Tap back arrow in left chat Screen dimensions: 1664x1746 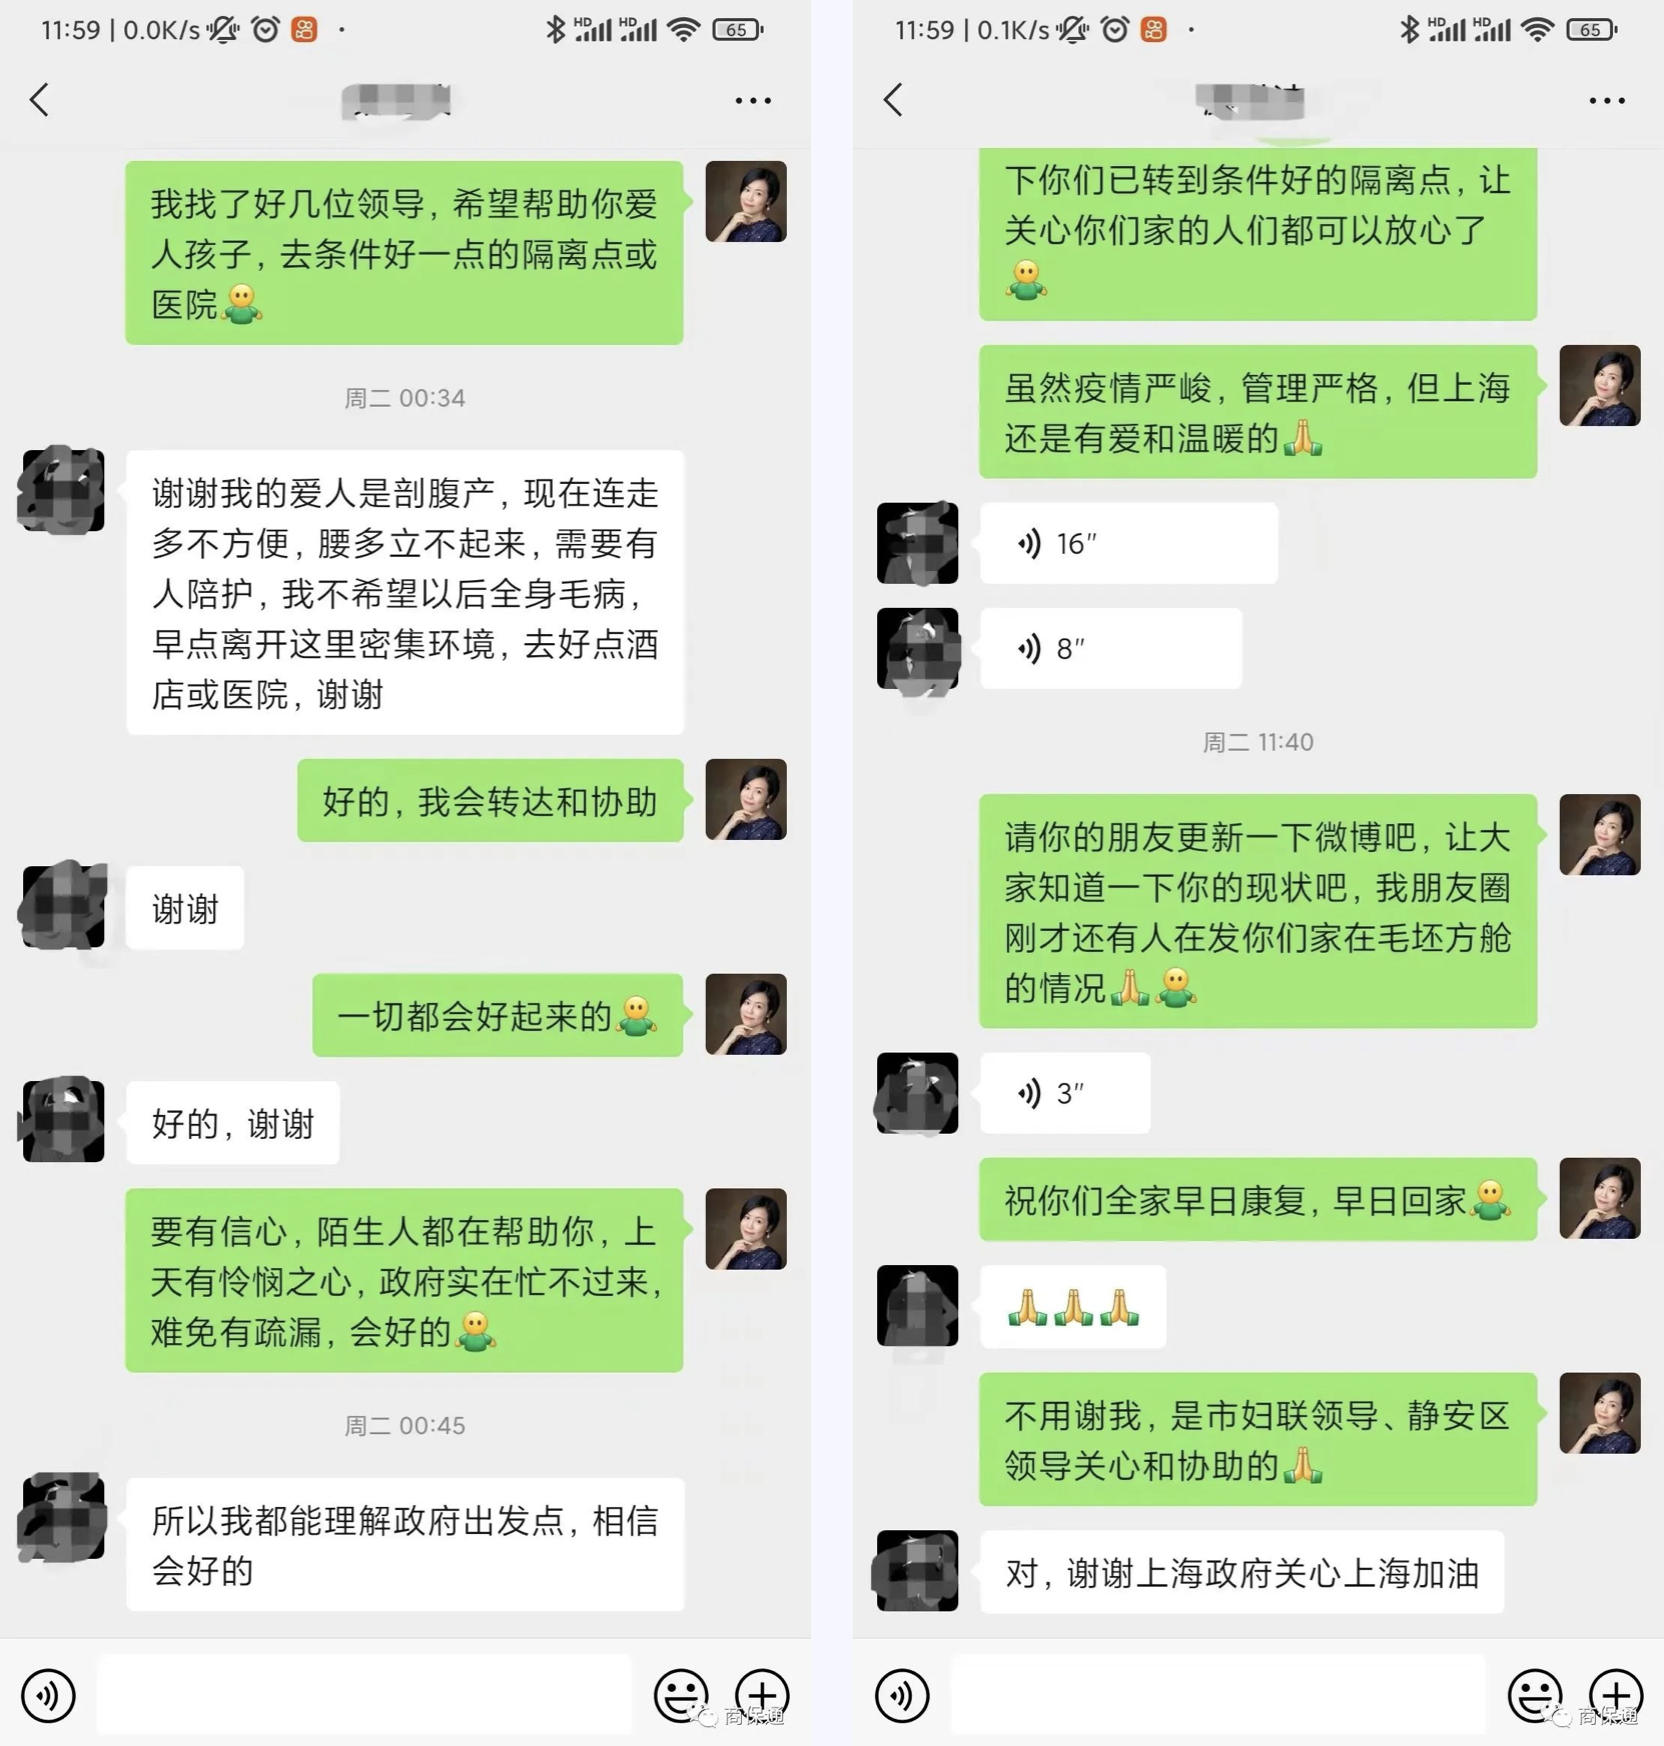[39, 100]
